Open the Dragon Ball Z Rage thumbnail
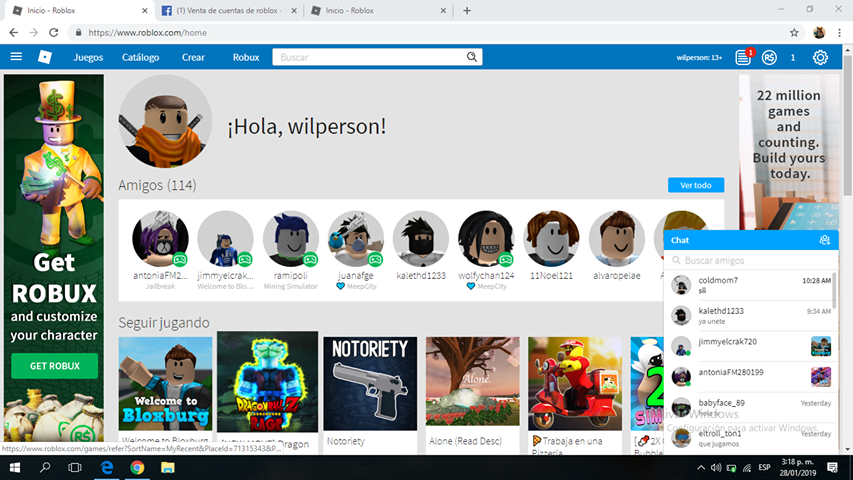The width and height of the screenshot is (853, 480). click(x=267, y=382)
